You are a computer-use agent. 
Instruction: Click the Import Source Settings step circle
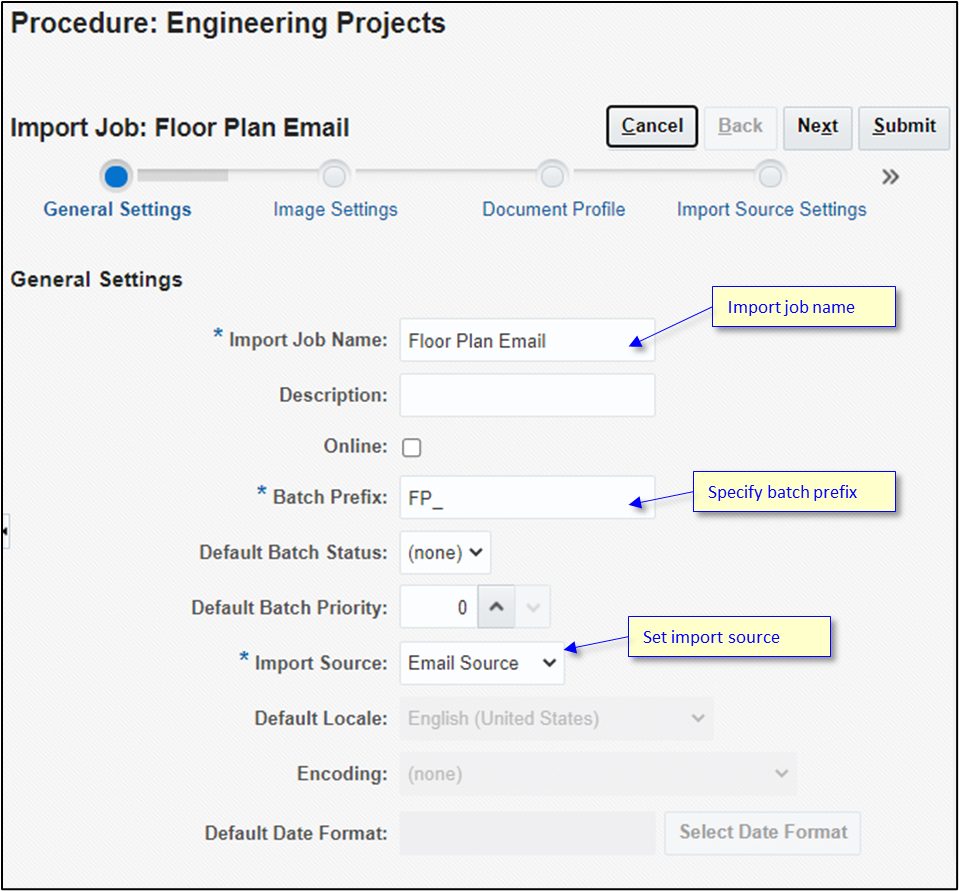pyautogui.click(x=771, y=174)
